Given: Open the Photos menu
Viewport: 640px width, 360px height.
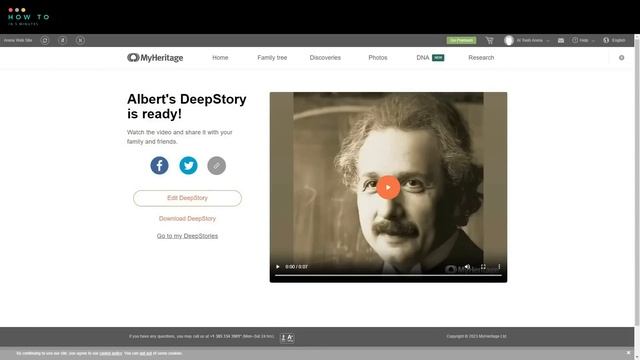Looking at the screenshot, I should [x=378, y=58].
